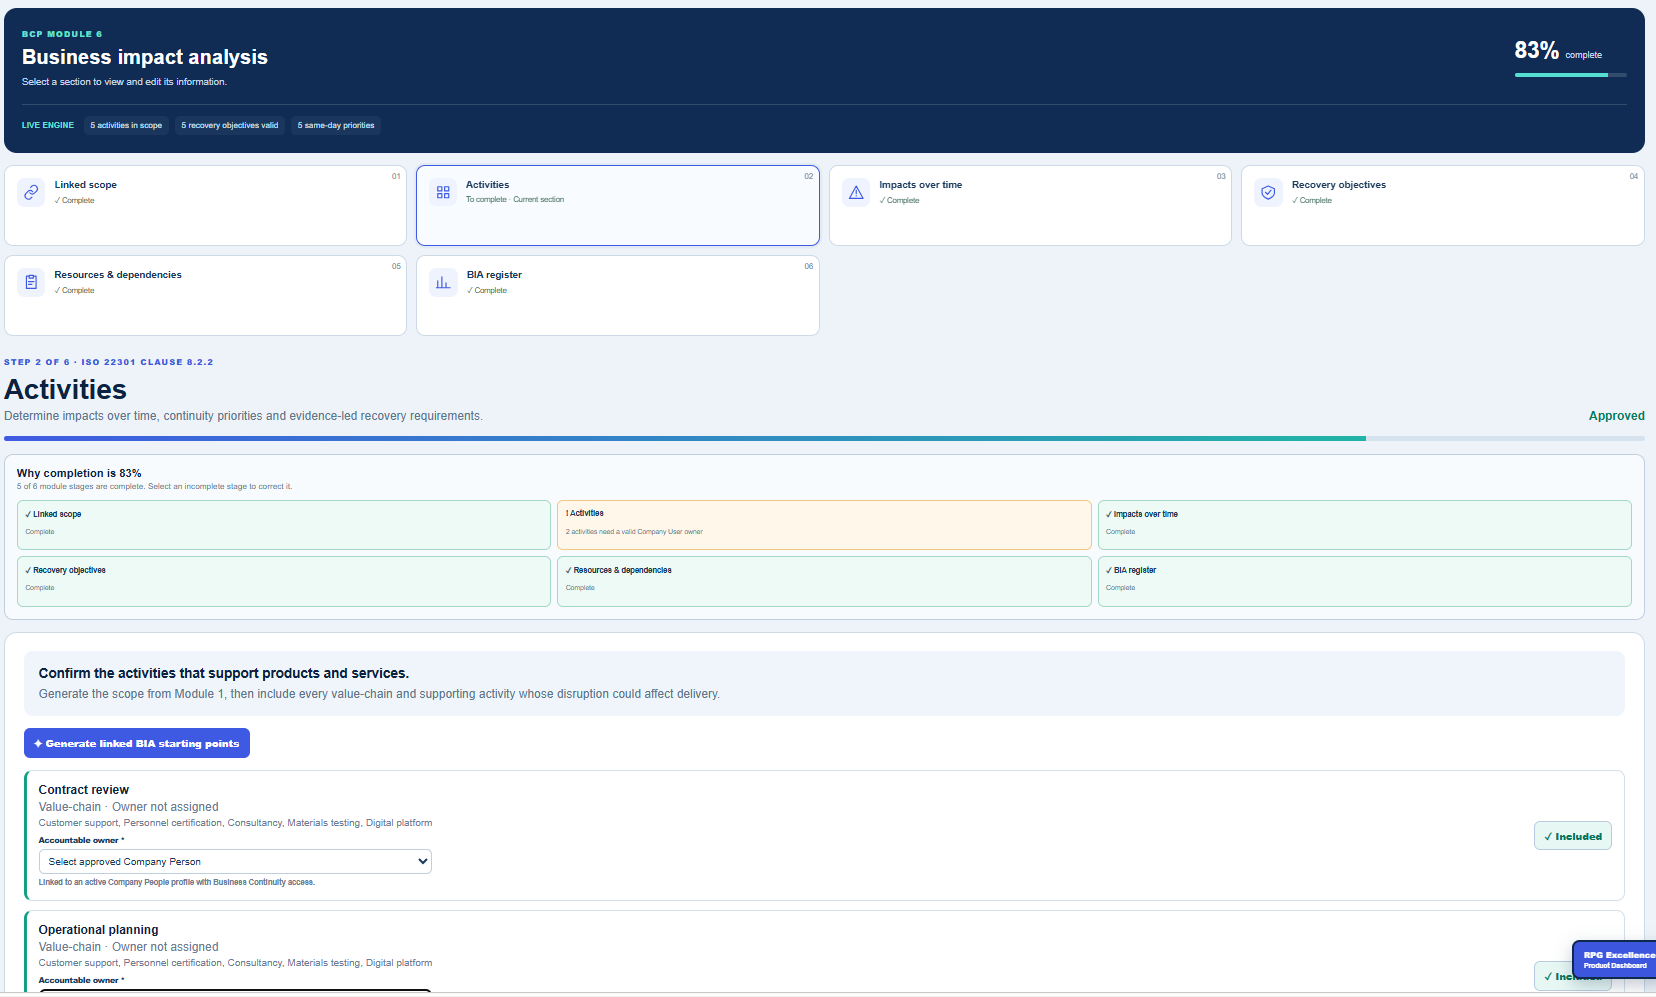Click the '5 recovery objectives valid' chip

(230, 125)
